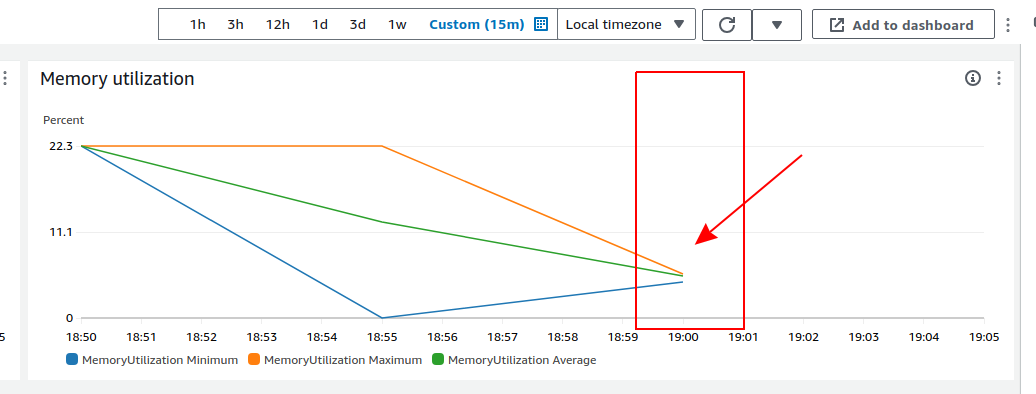Select the 1w time range

pos(397,24)
